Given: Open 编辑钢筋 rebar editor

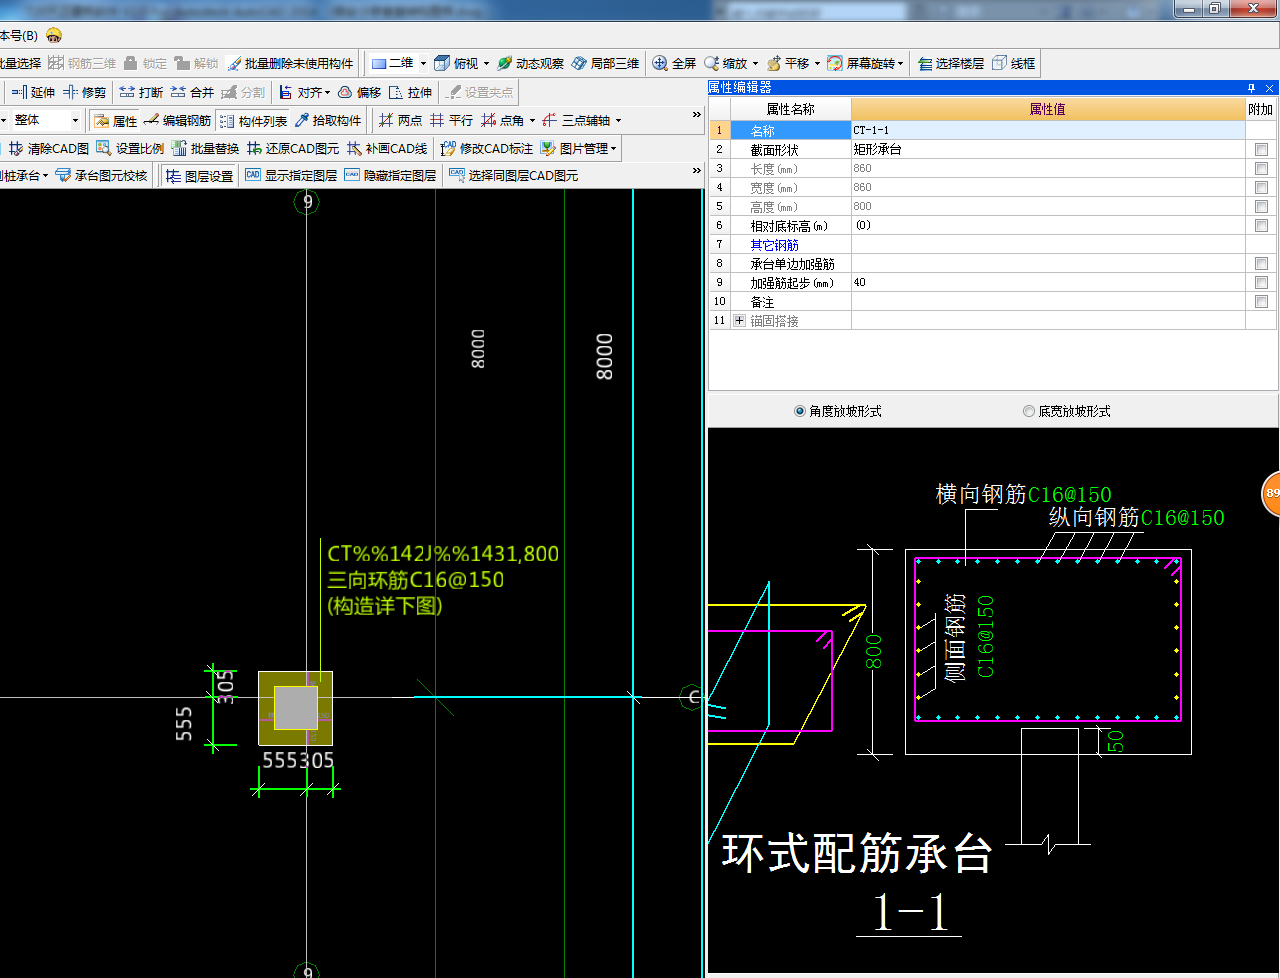Looking at the screenshot, I should [x=177, y=121].
